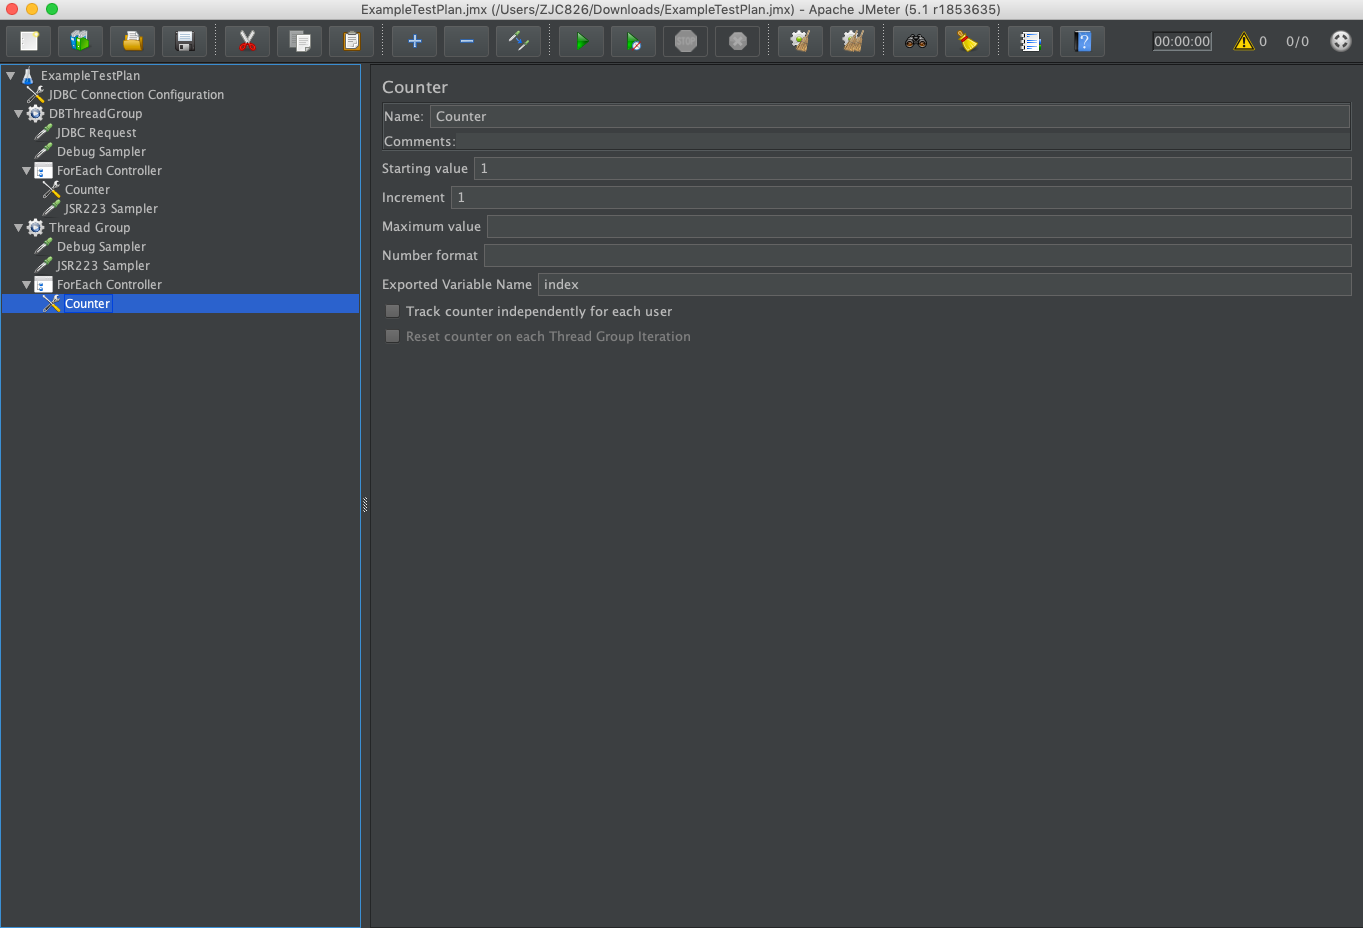Paste element using the clipboard icon
Viewport: 1363px width, 928px height.
pos(351,41)
